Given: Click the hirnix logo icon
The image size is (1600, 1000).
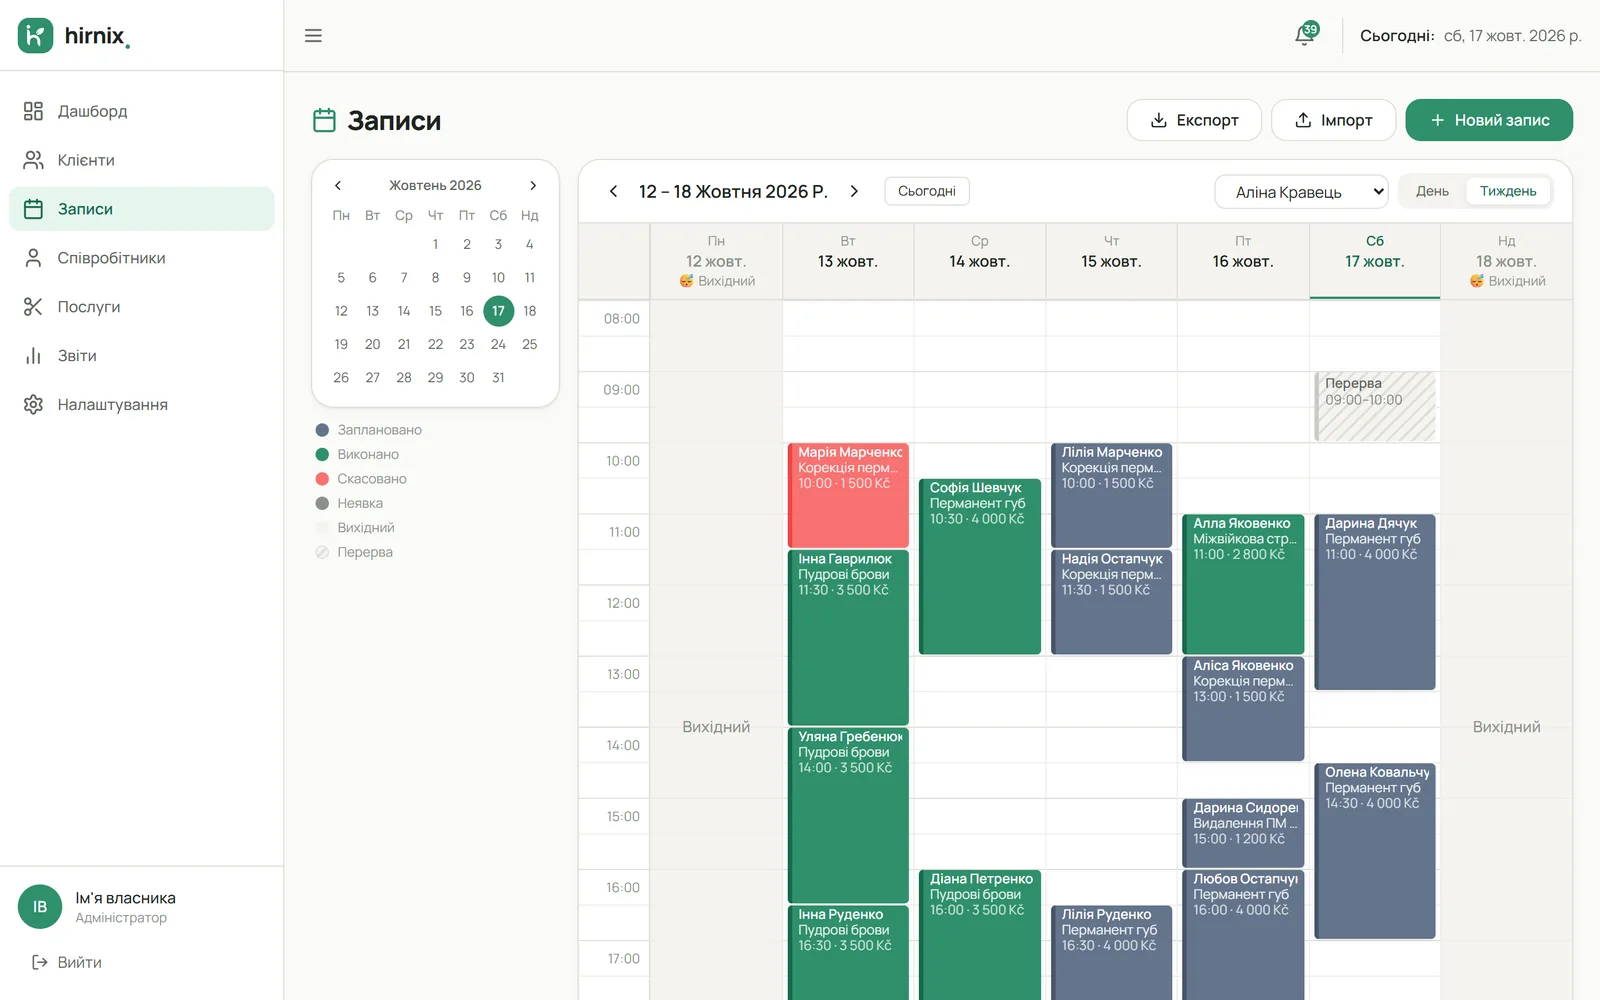Looking at the screenshot, I should click(35, 35).
